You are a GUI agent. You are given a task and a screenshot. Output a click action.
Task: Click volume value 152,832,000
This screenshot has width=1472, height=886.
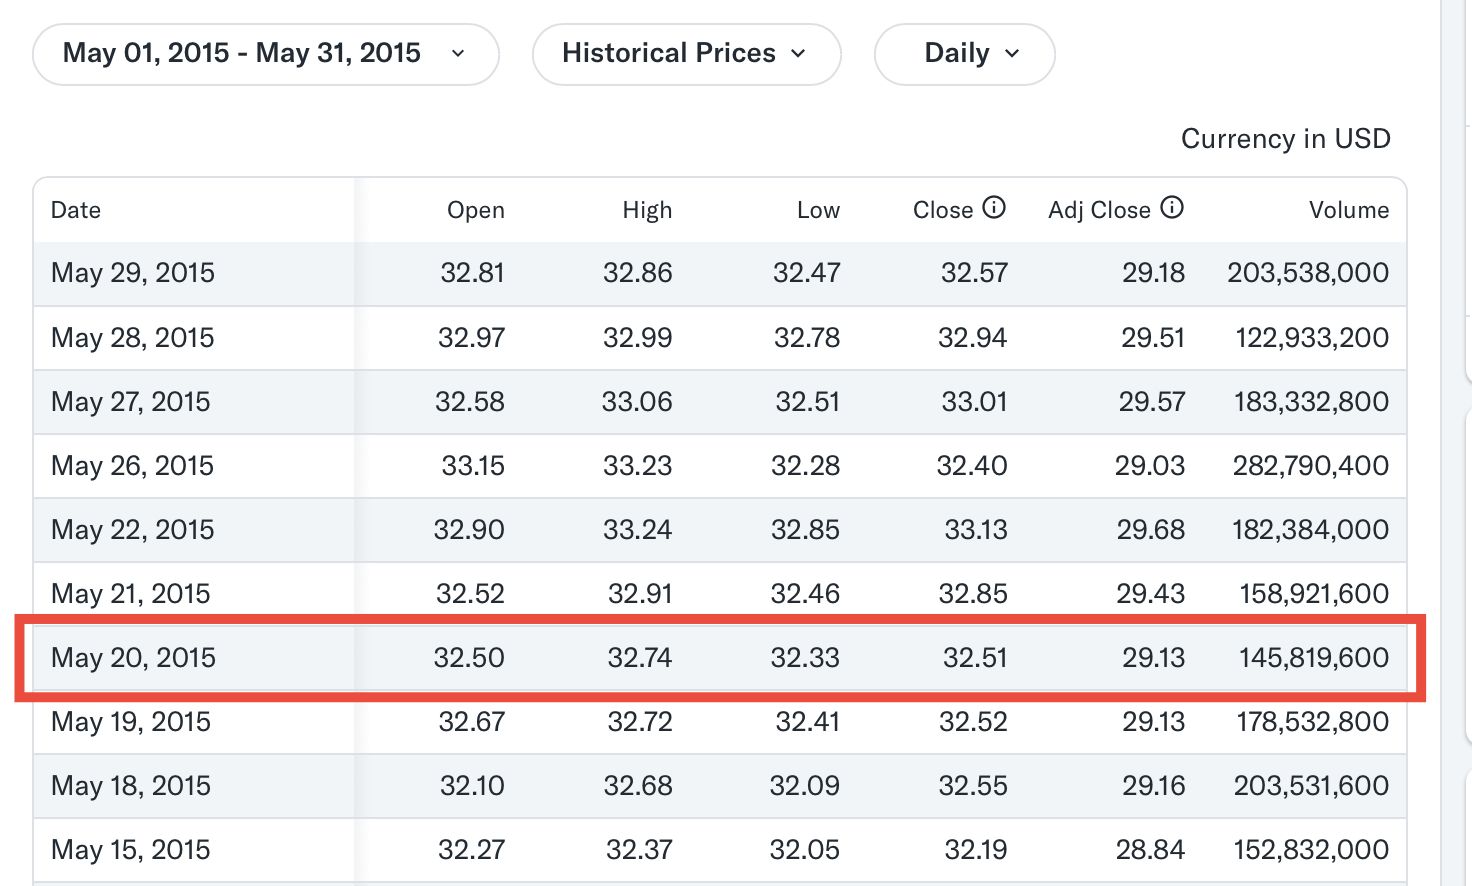[1311, 850]
